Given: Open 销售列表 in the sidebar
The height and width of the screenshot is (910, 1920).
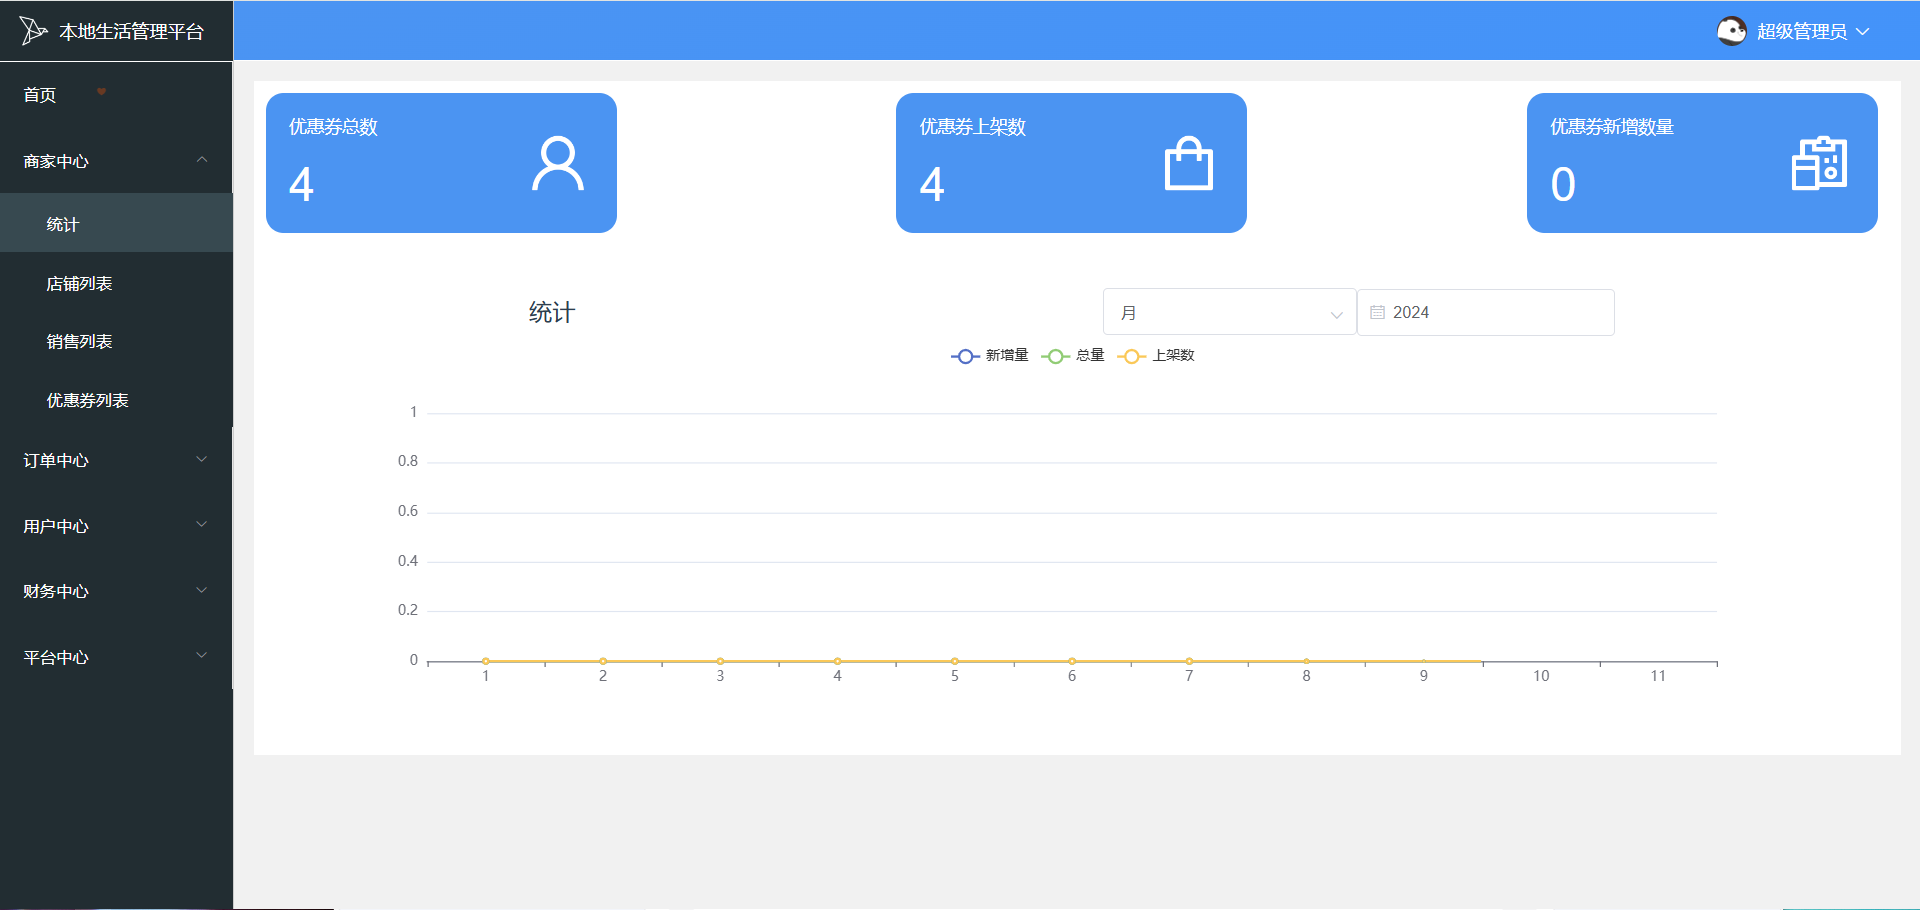Looking at the screenshot, I should coord(116,341).
